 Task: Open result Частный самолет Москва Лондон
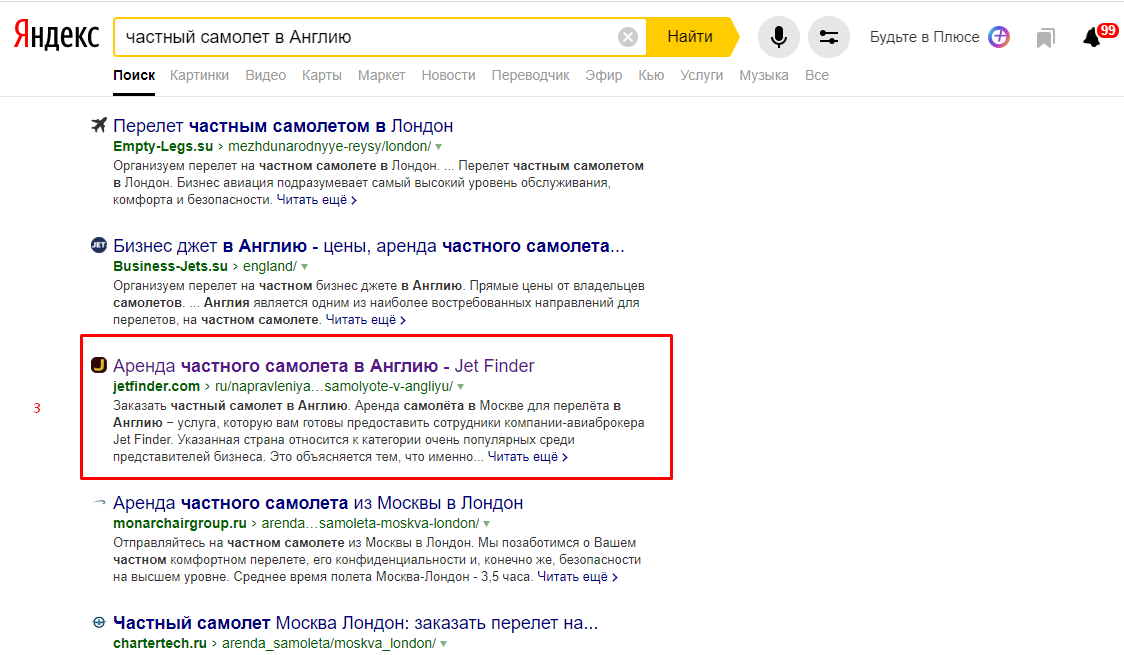(x=356, y=623)
